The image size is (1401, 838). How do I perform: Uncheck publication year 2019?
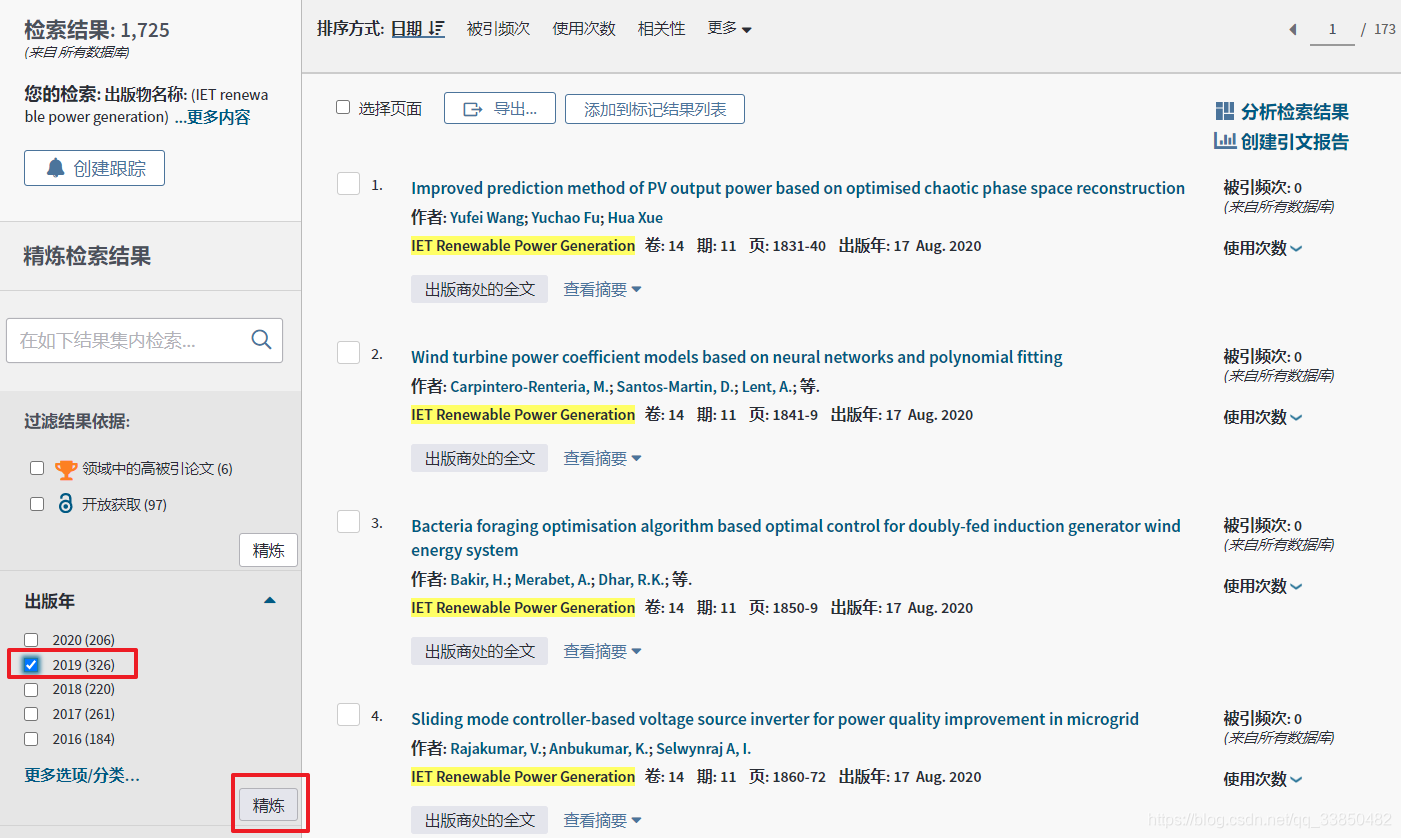[31, 665]
